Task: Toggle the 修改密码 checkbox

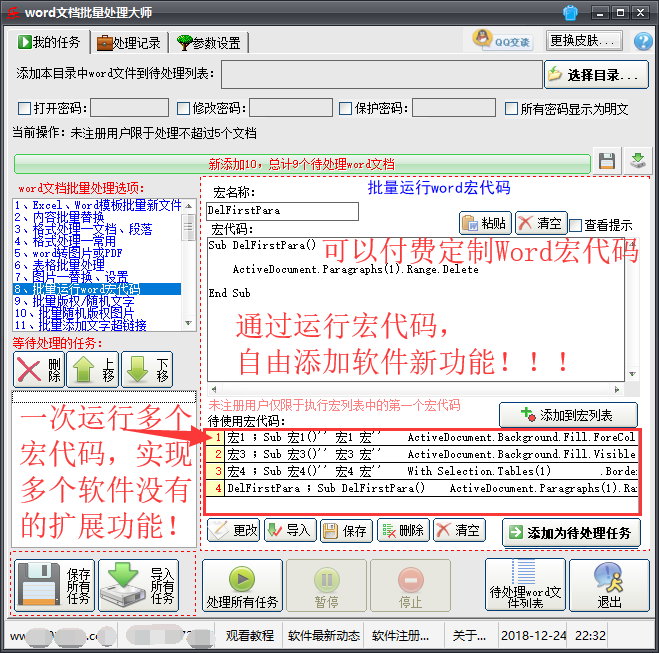Action: click(x=183, y=109)
